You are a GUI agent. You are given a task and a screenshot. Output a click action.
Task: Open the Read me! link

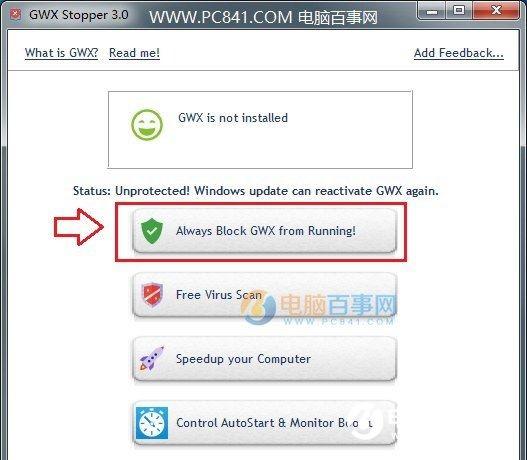click(134, 53)
